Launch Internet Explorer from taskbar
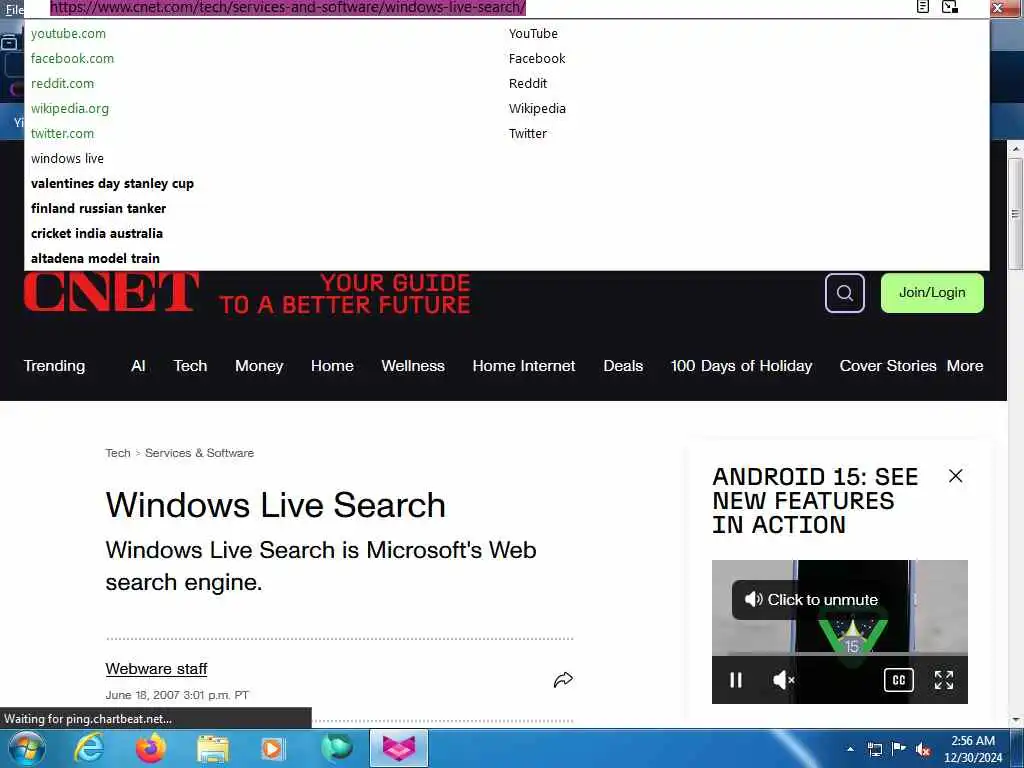 coord(89,748)
